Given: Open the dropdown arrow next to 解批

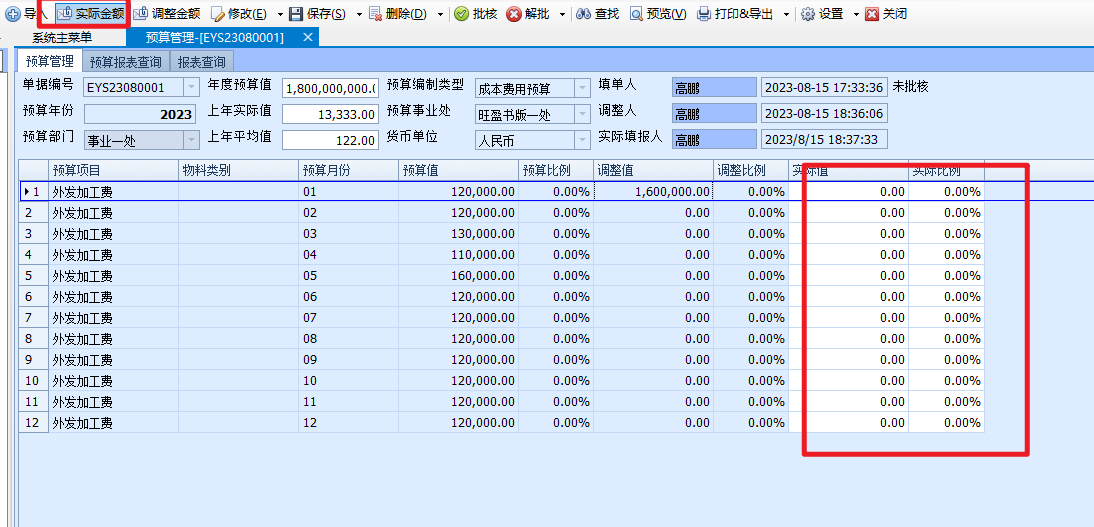Looking at the screenshot, I should [562, 14].
